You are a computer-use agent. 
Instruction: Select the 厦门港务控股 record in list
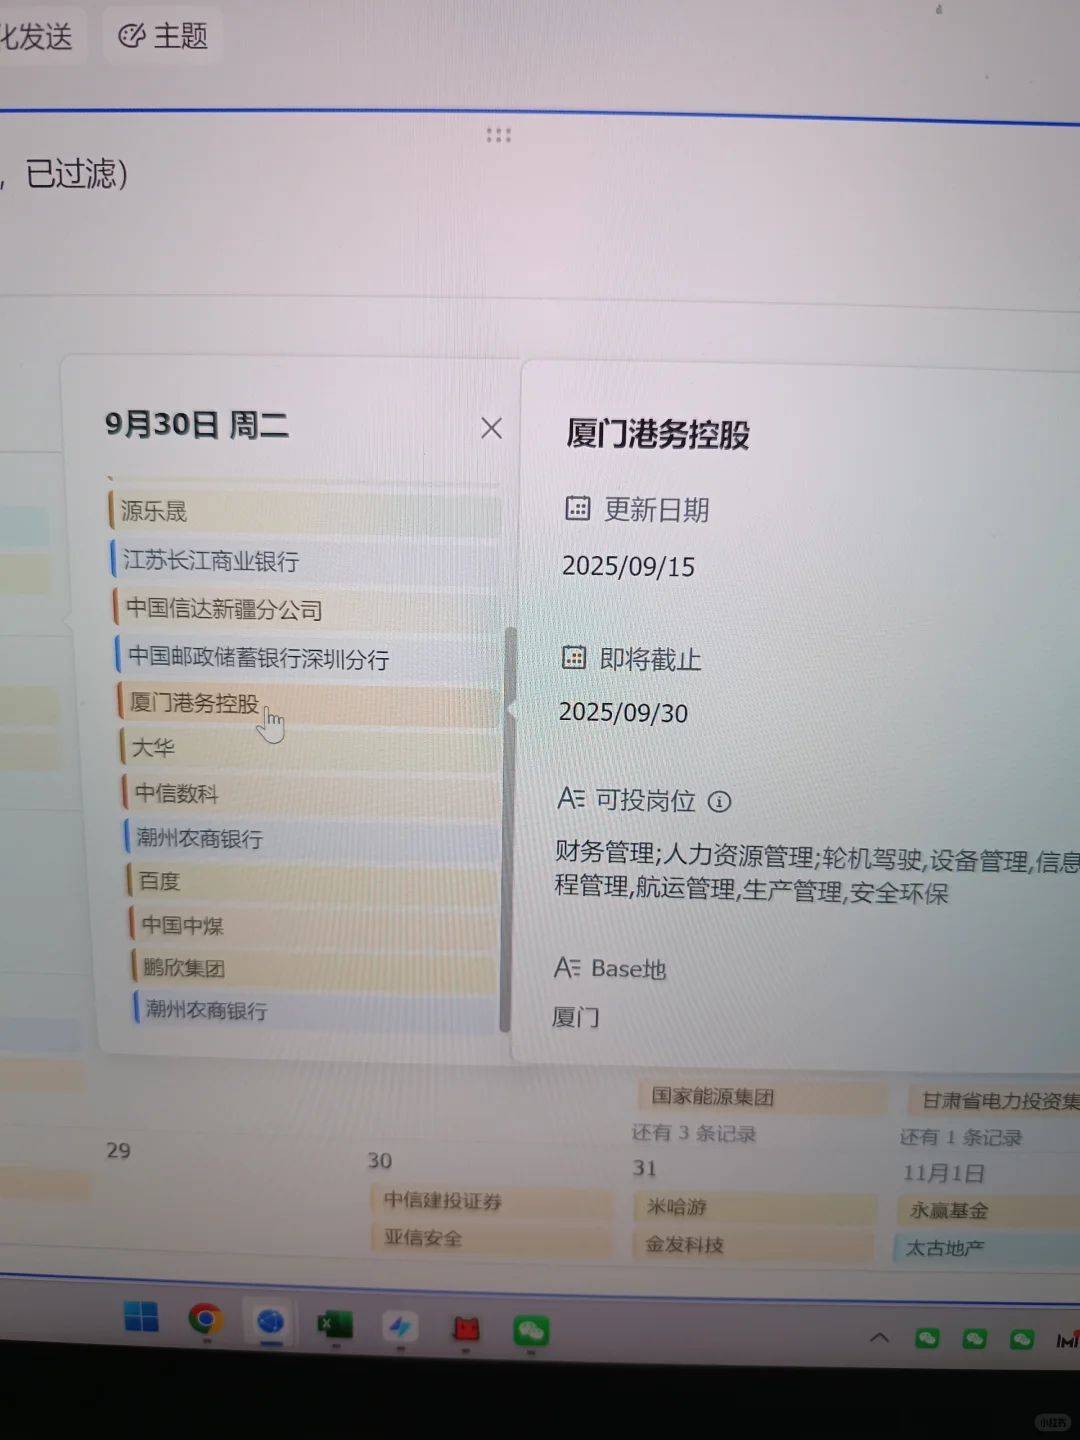point(308,703)
